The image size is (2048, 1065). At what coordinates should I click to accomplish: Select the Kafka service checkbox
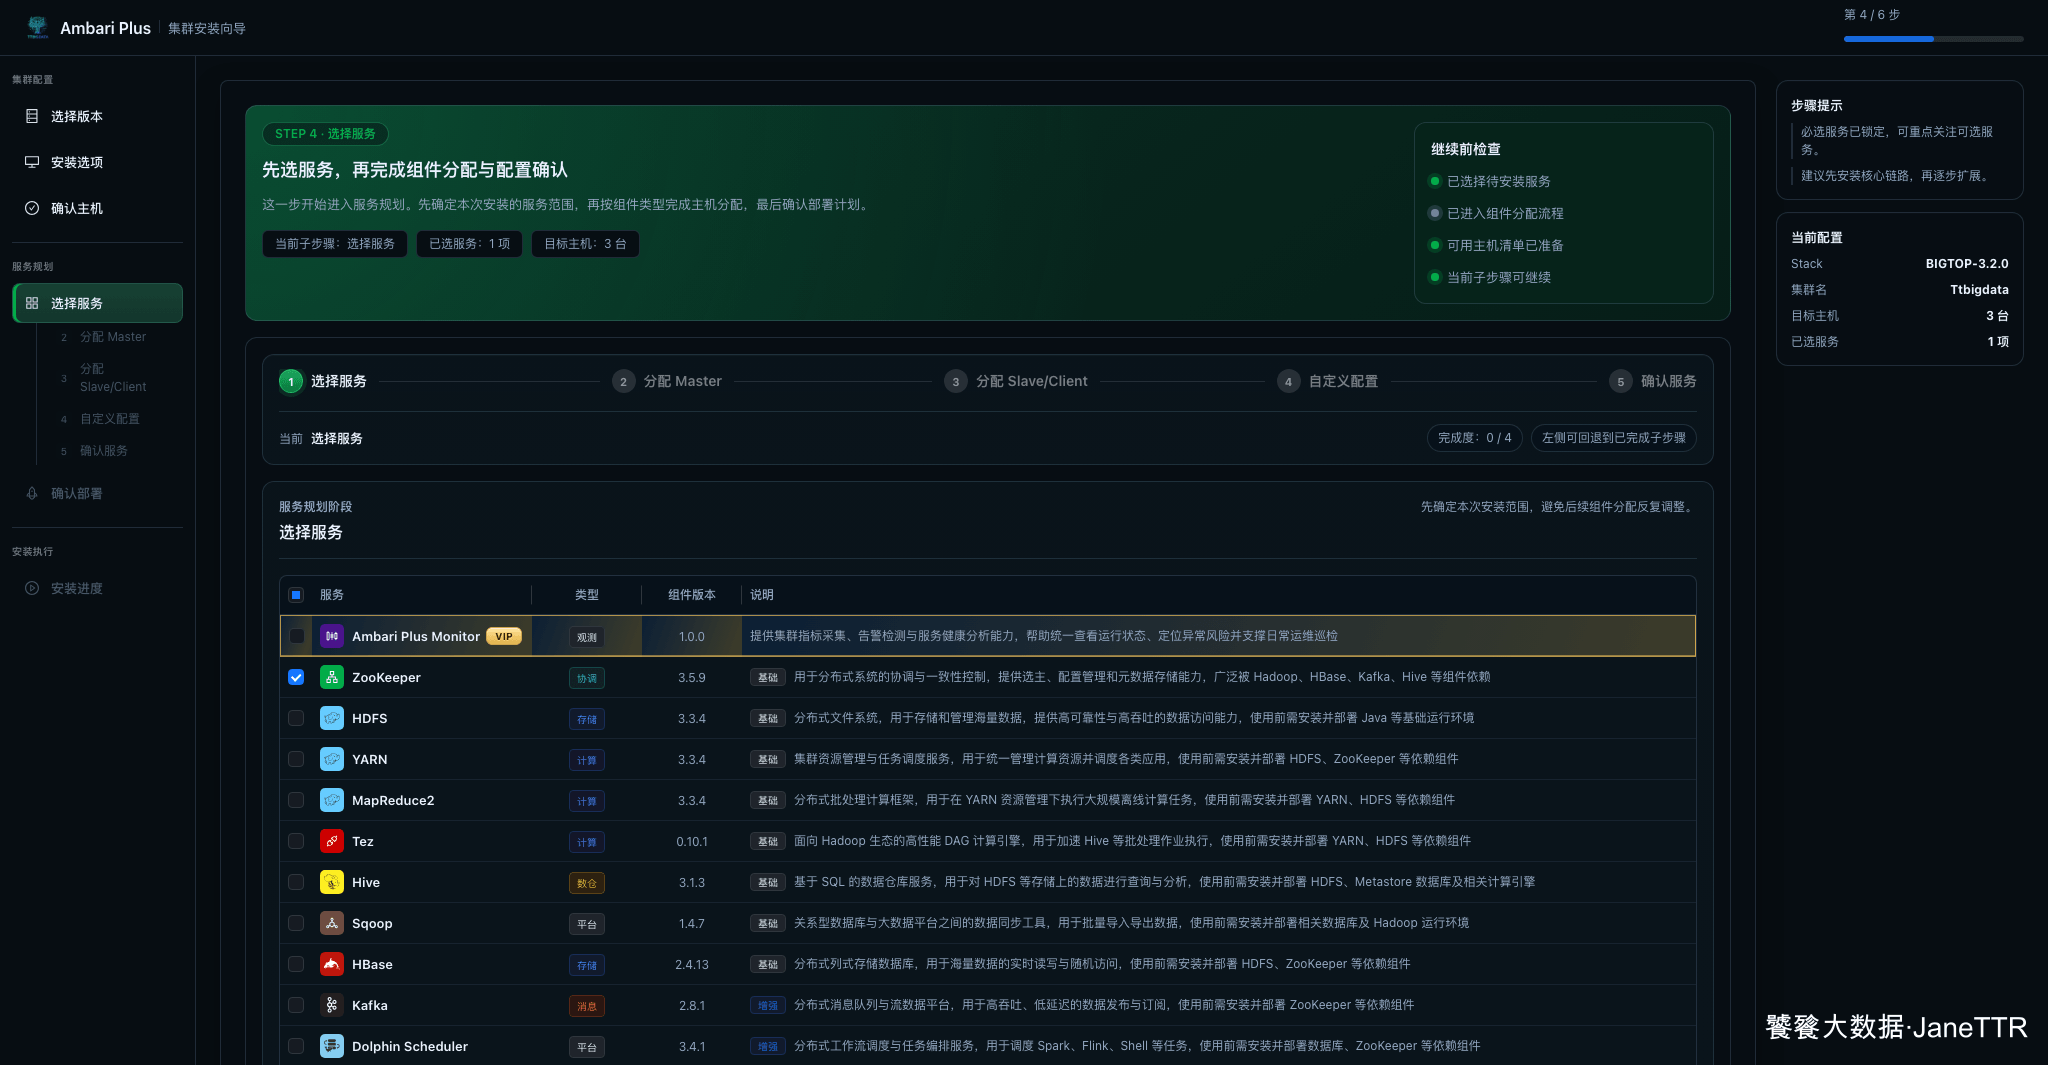point(296,1005)
